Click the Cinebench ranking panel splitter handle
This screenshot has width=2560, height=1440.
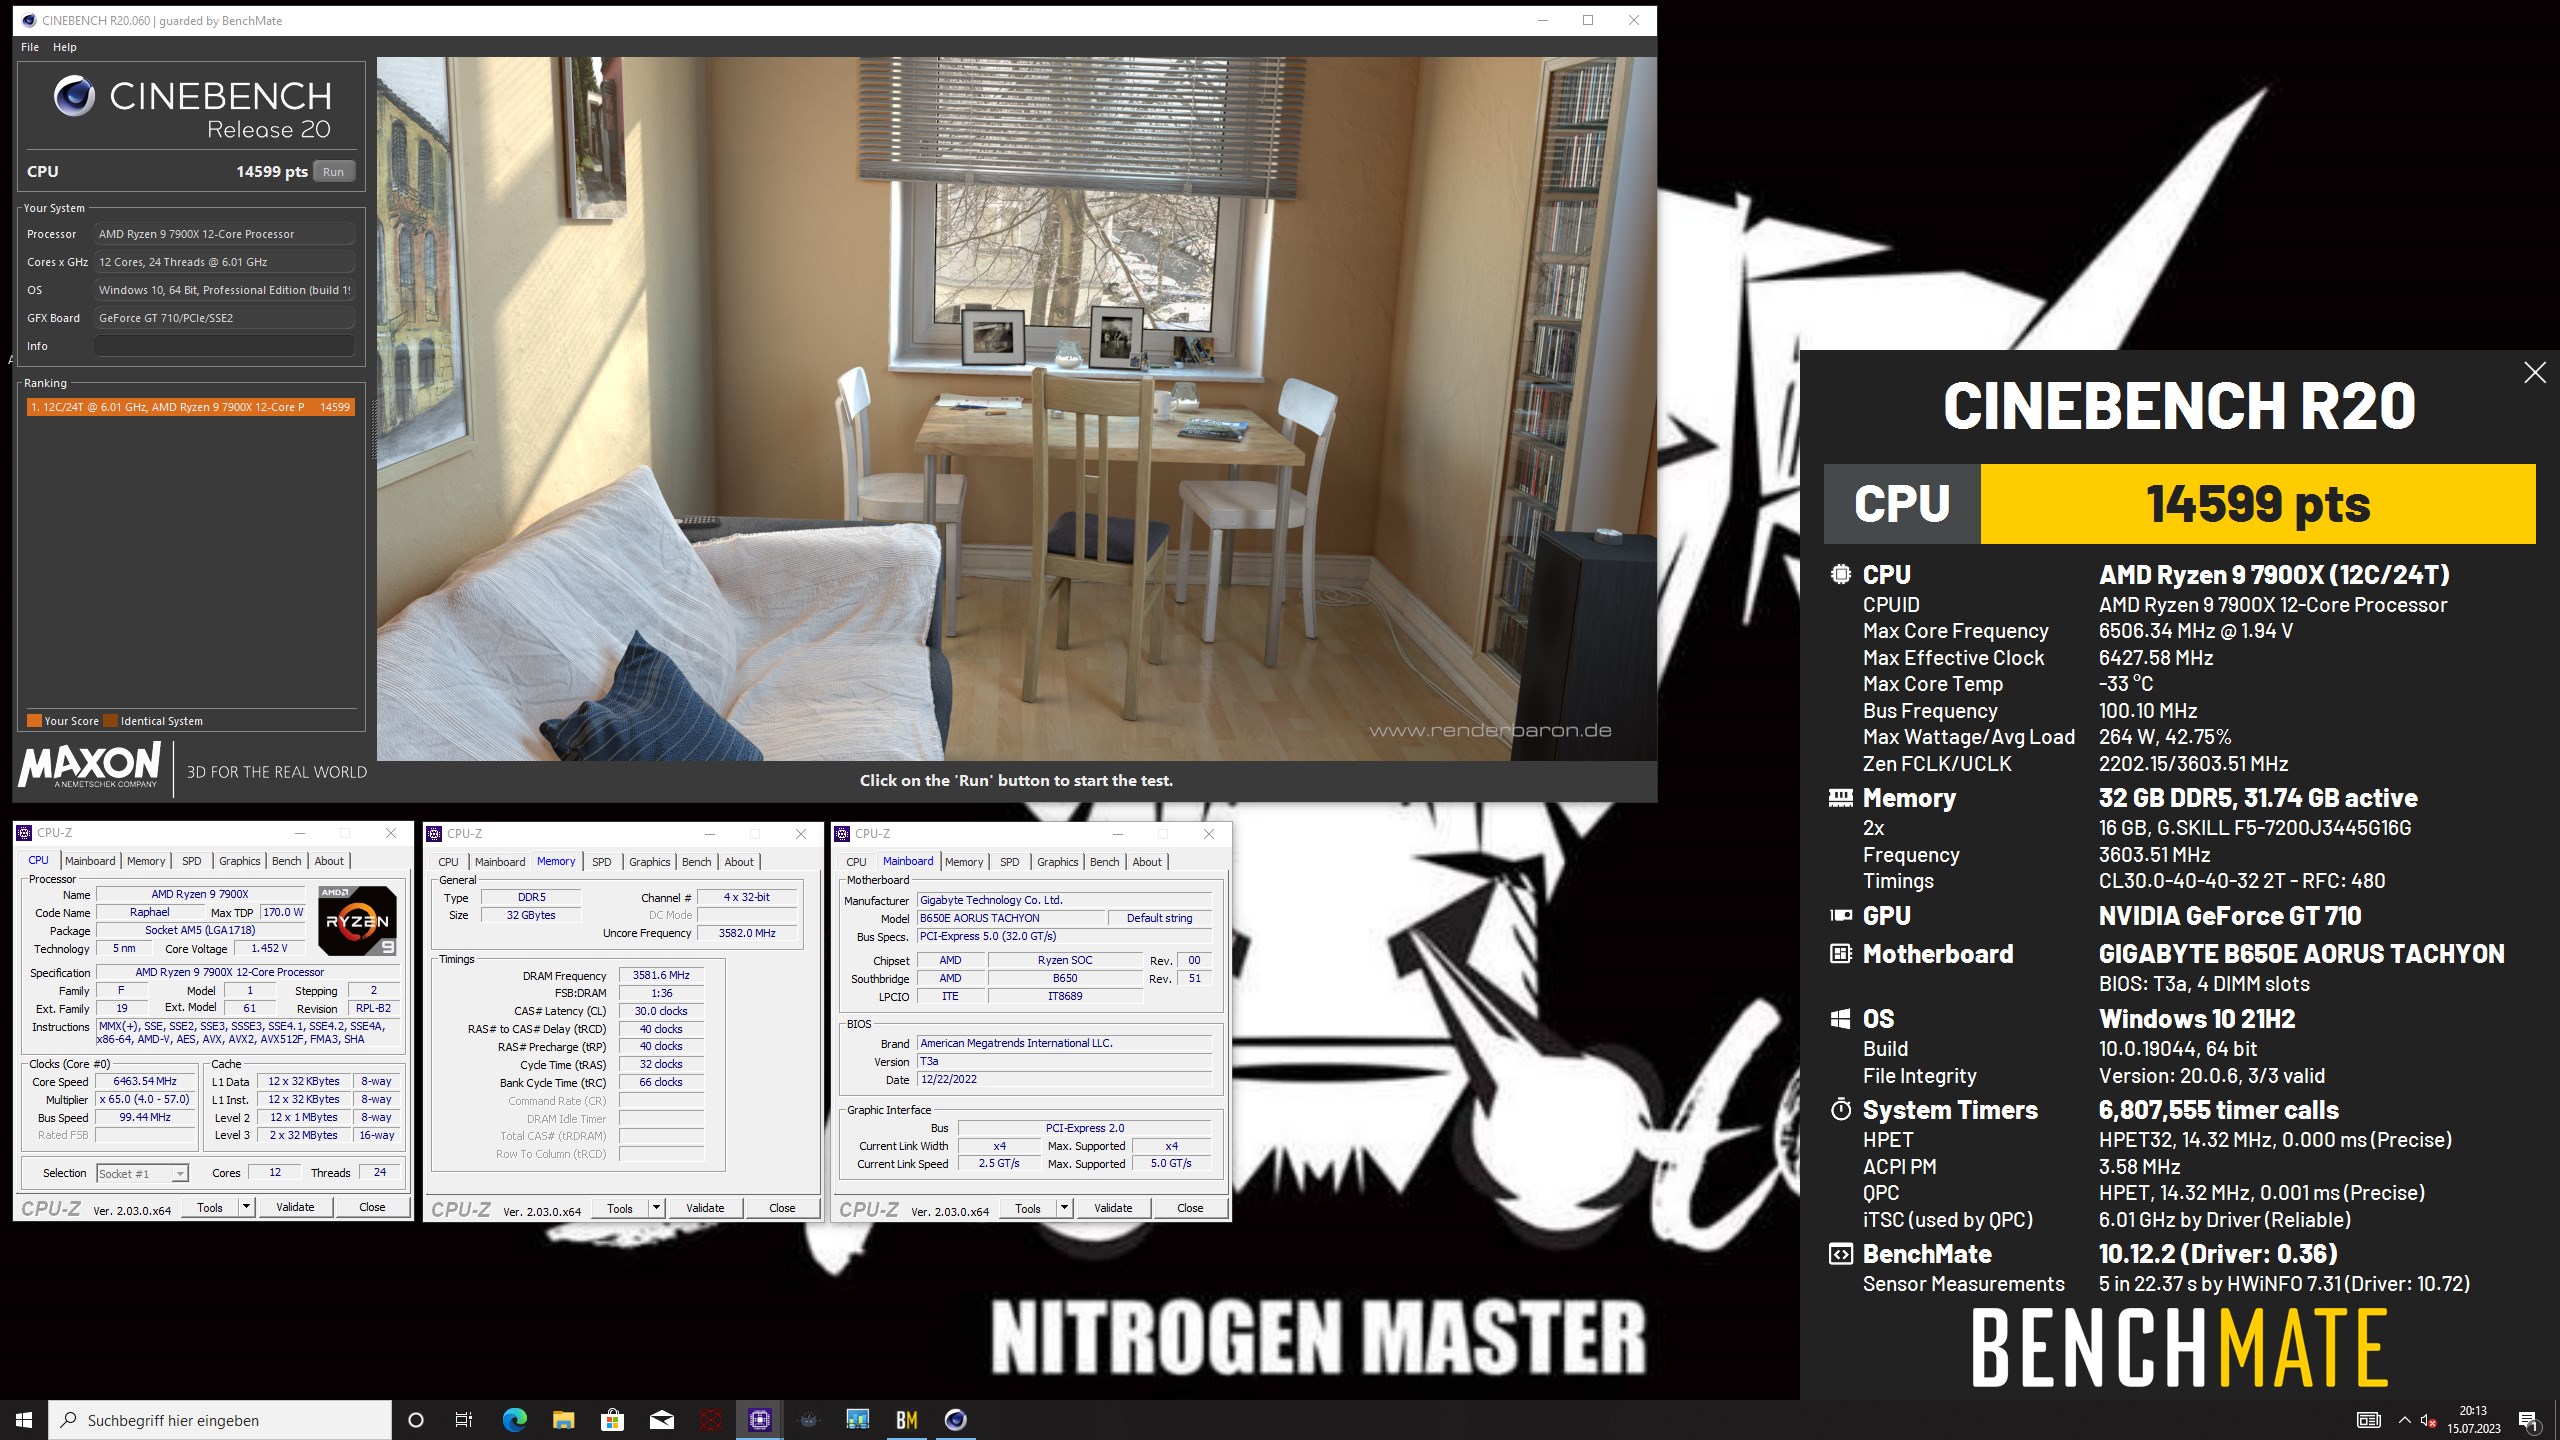374,430
